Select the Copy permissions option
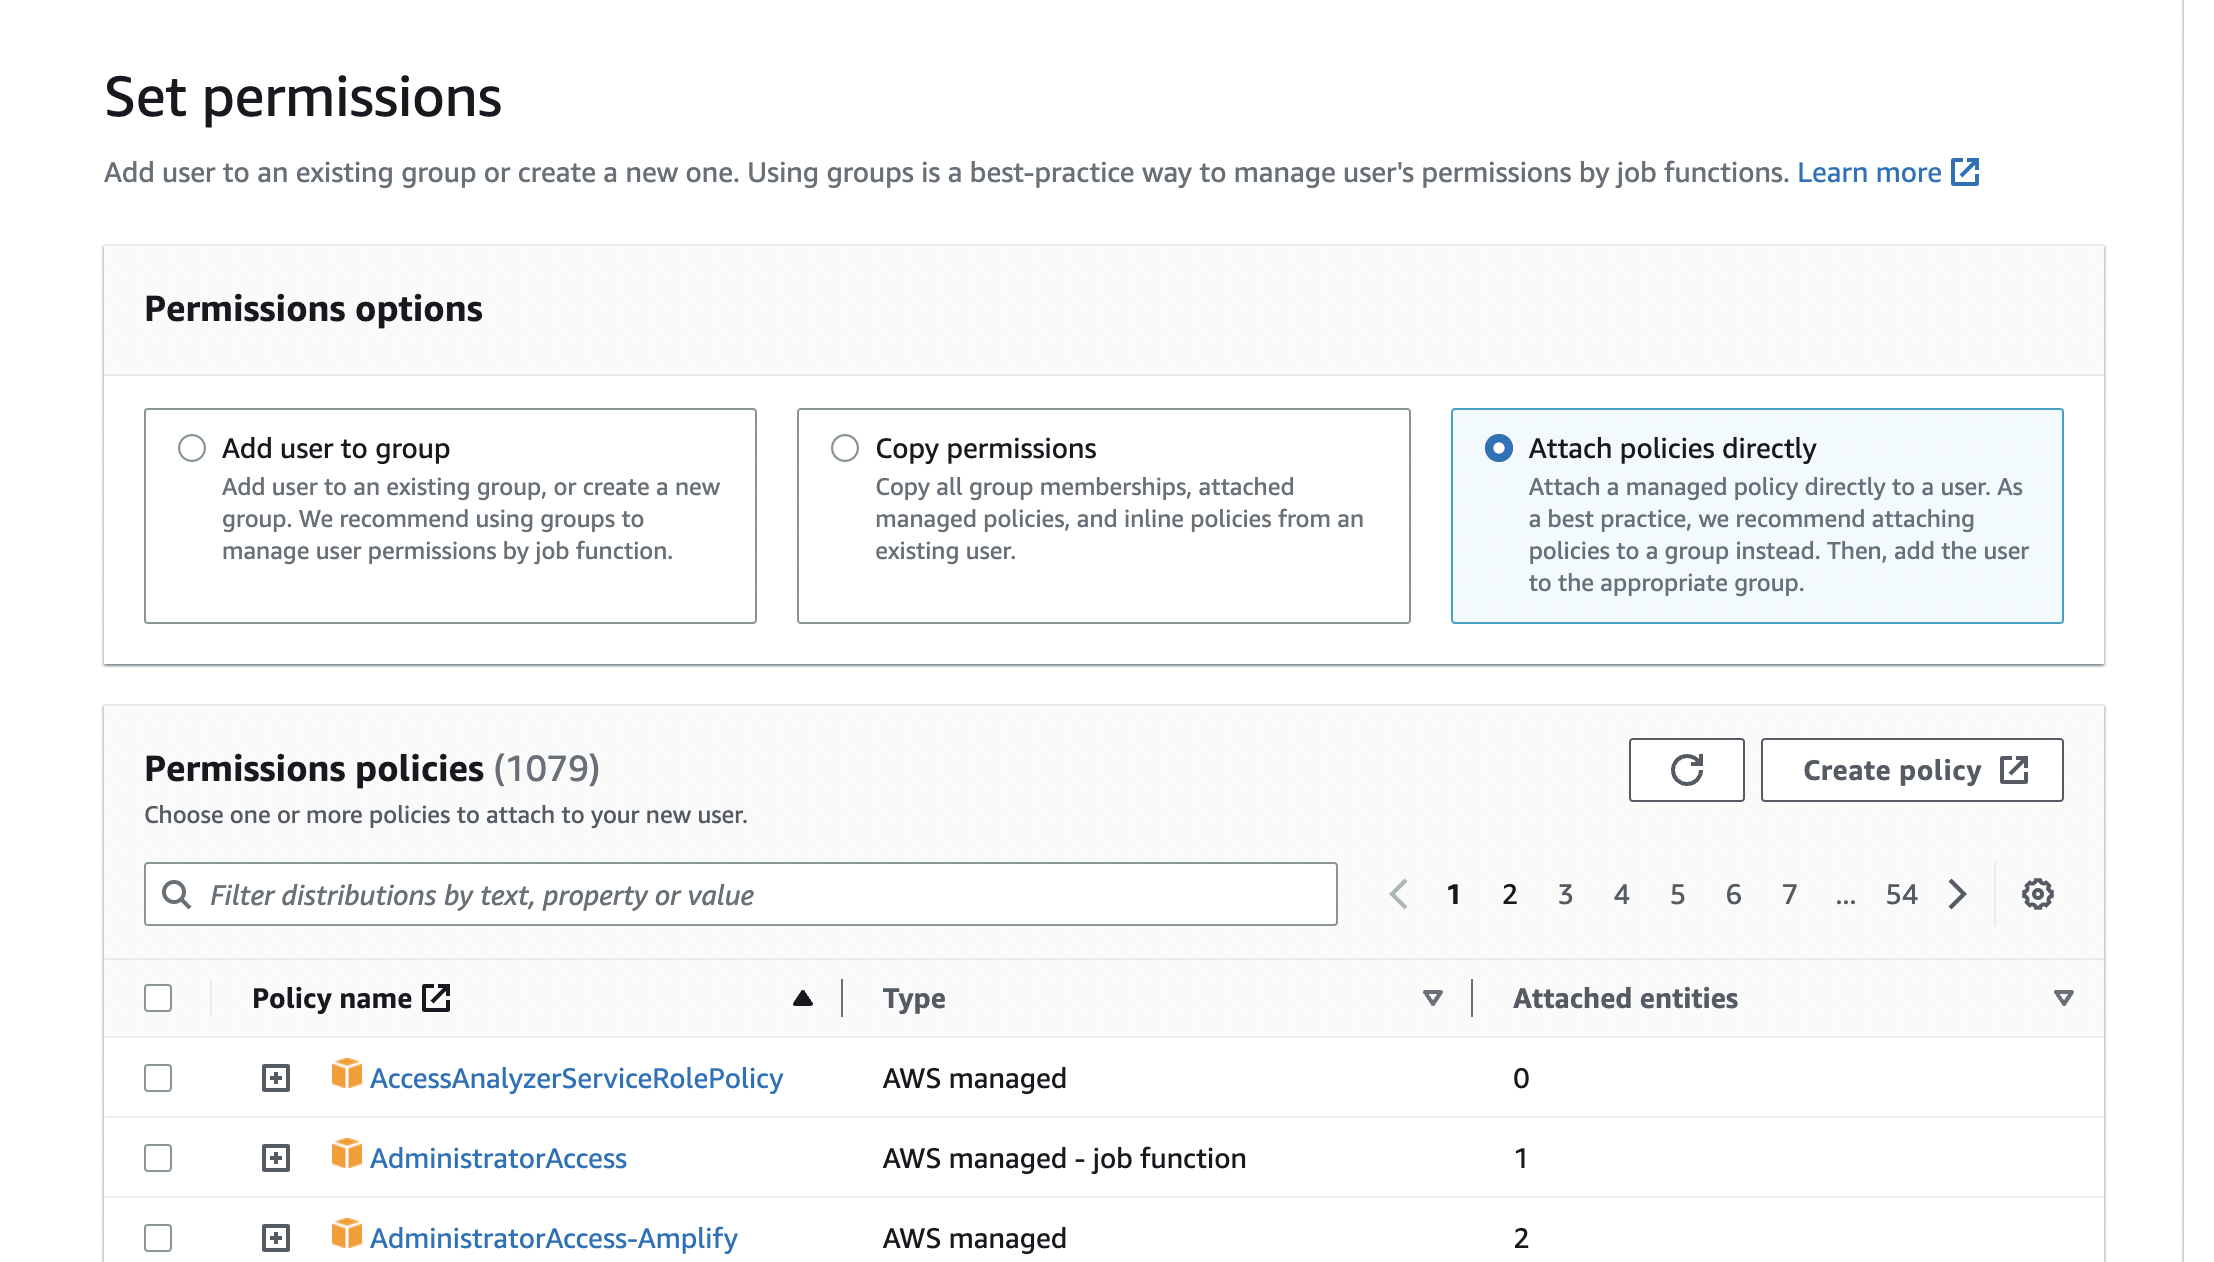Image resolution: width=2214 pixels, height=1262 pixels. coord(843,448)
